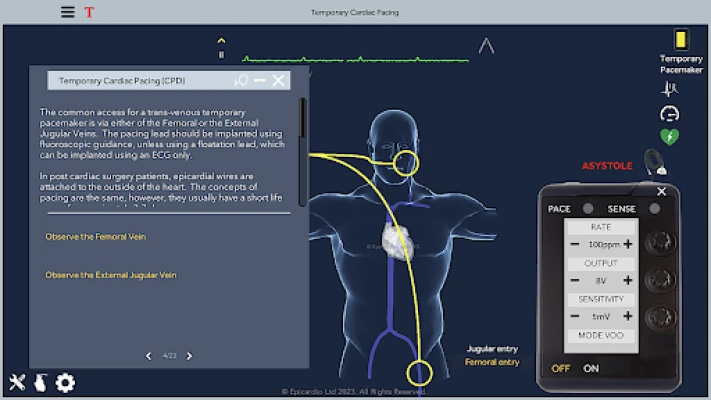Pause the ECG trace
The image size is (711, 400).
[x=221, y=54]
